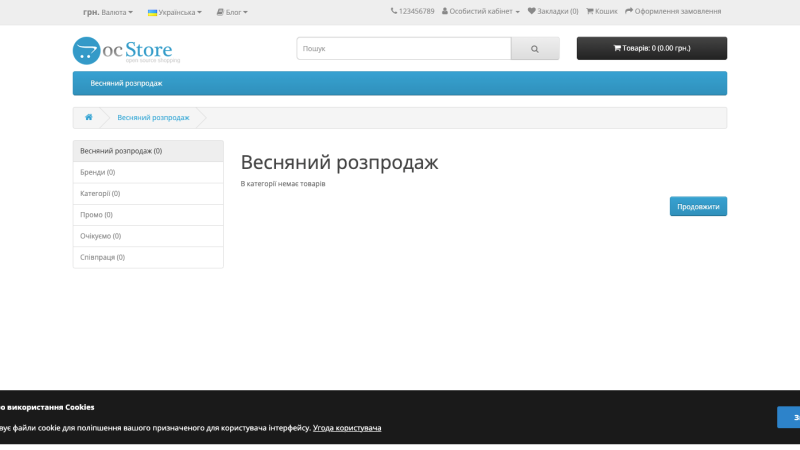
Task: Open the Українська language dropdown
Action: click(174, 12)
